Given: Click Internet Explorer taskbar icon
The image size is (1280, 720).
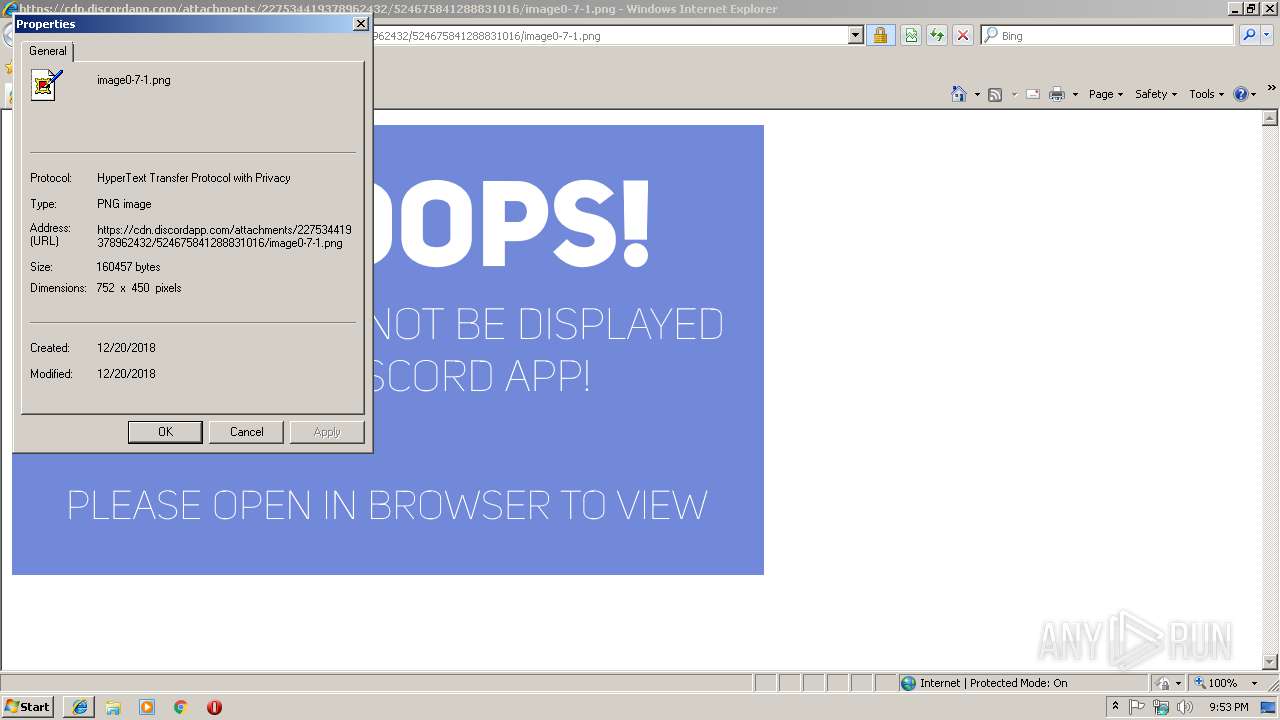Looking at the screenshot, I should (79, 707).
